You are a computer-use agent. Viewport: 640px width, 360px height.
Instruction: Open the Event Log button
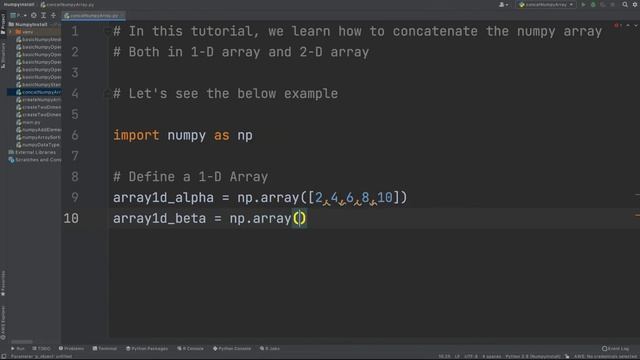616,349
